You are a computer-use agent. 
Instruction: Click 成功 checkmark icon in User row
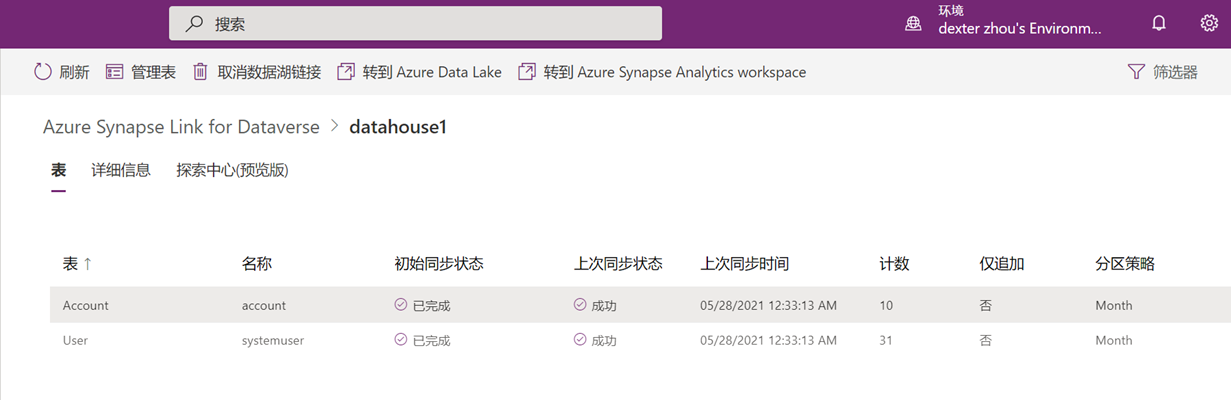pos(580,340)
